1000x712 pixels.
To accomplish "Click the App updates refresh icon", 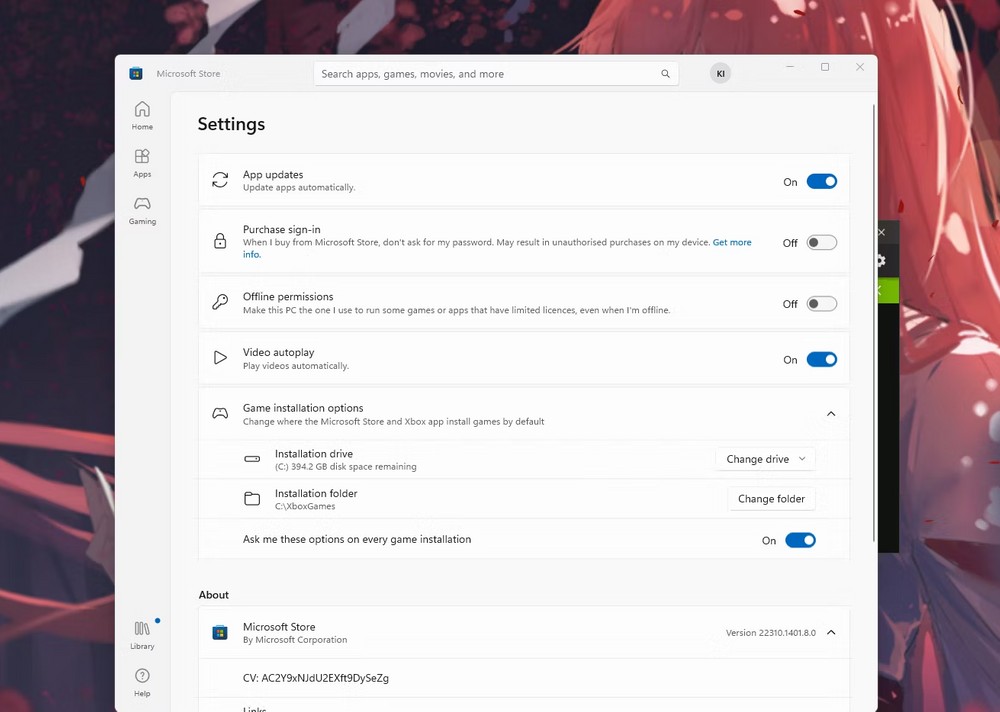I will 220,180.
